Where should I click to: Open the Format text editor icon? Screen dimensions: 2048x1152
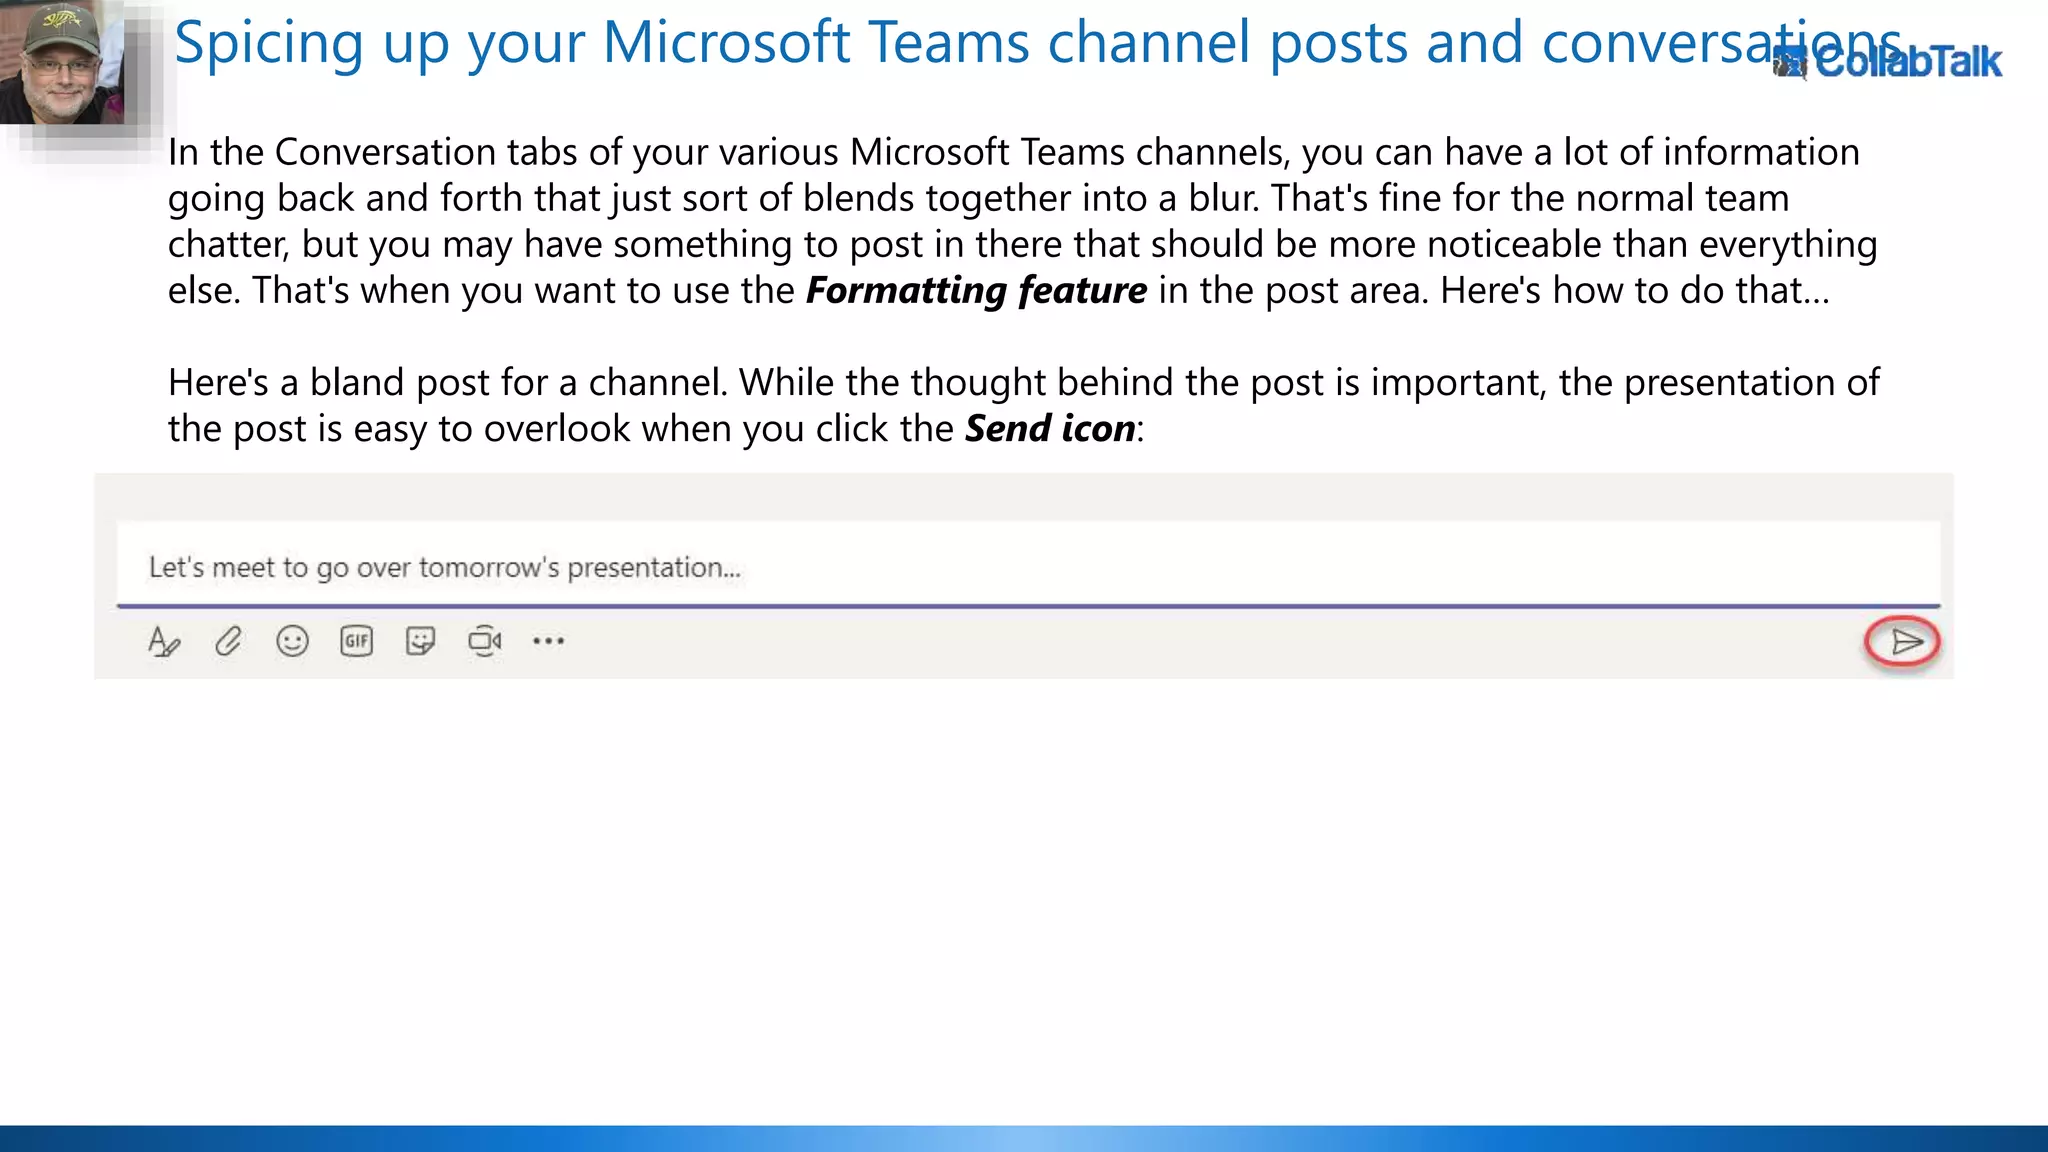click(164, 641)
